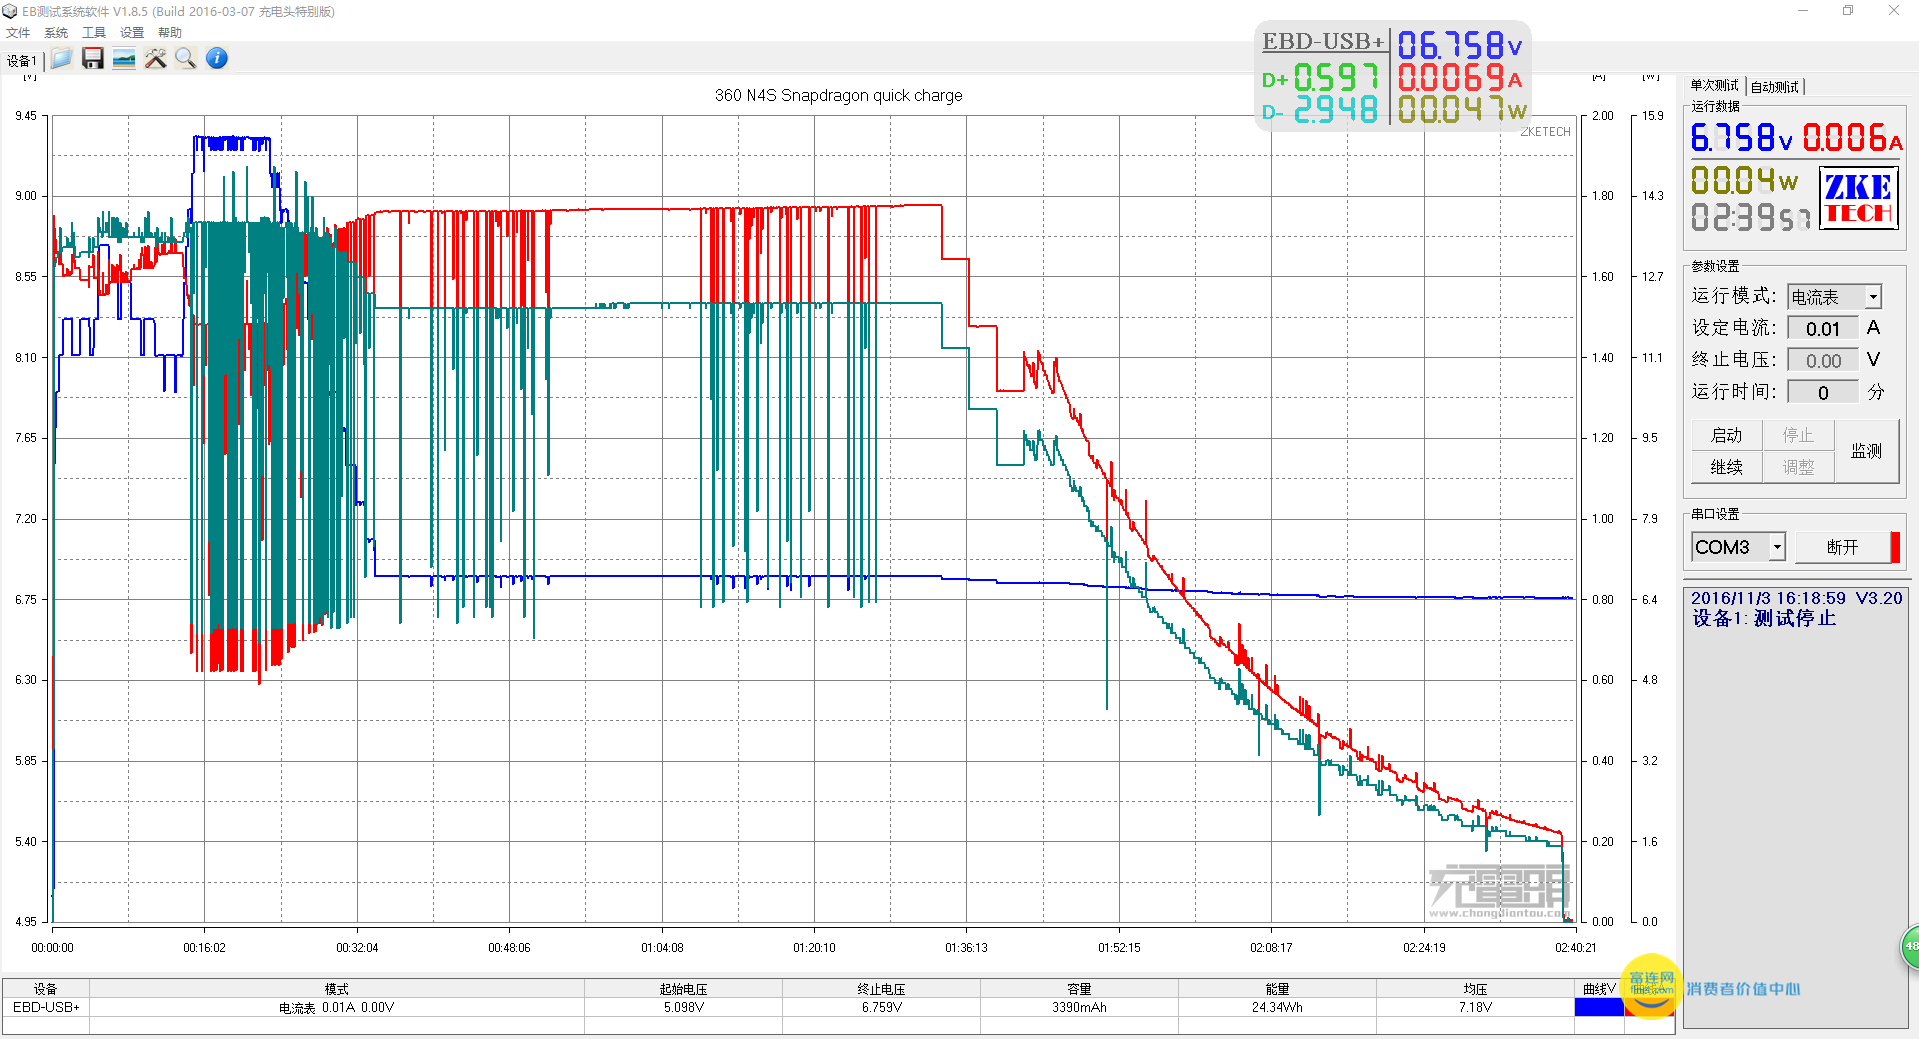The width and height of the screenshot is (1919, 1039).
Task: Click the 5.098V 起始电压 cell
Action: (x=683, y=1008)
